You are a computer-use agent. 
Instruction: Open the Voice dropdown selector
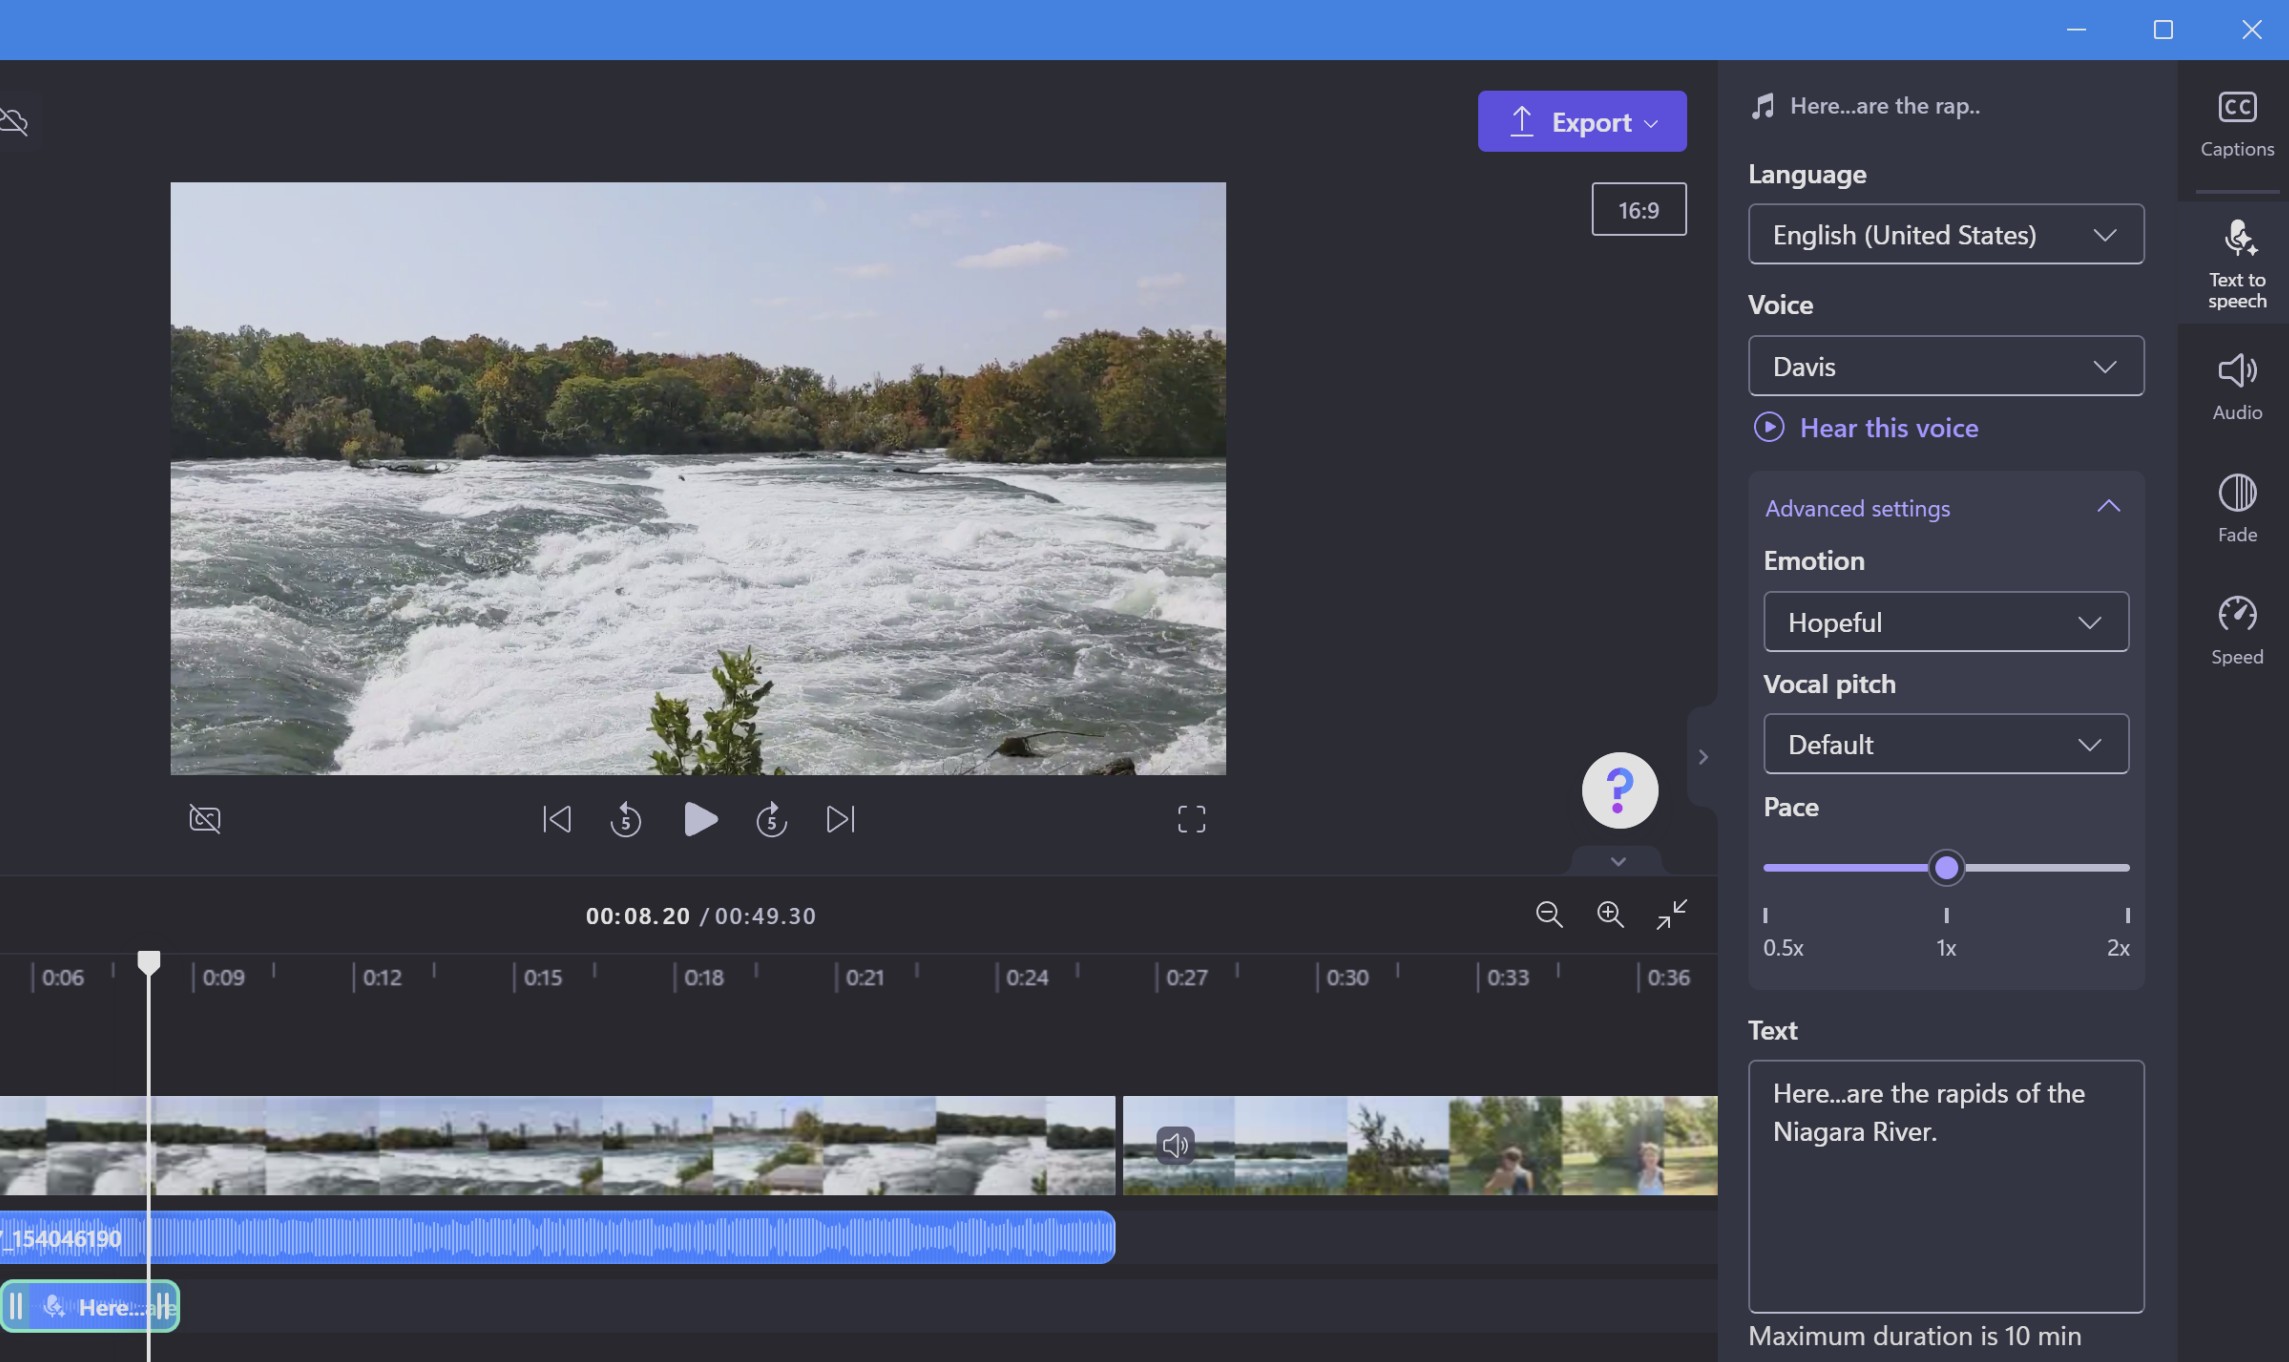click(x=1945, y=365)
